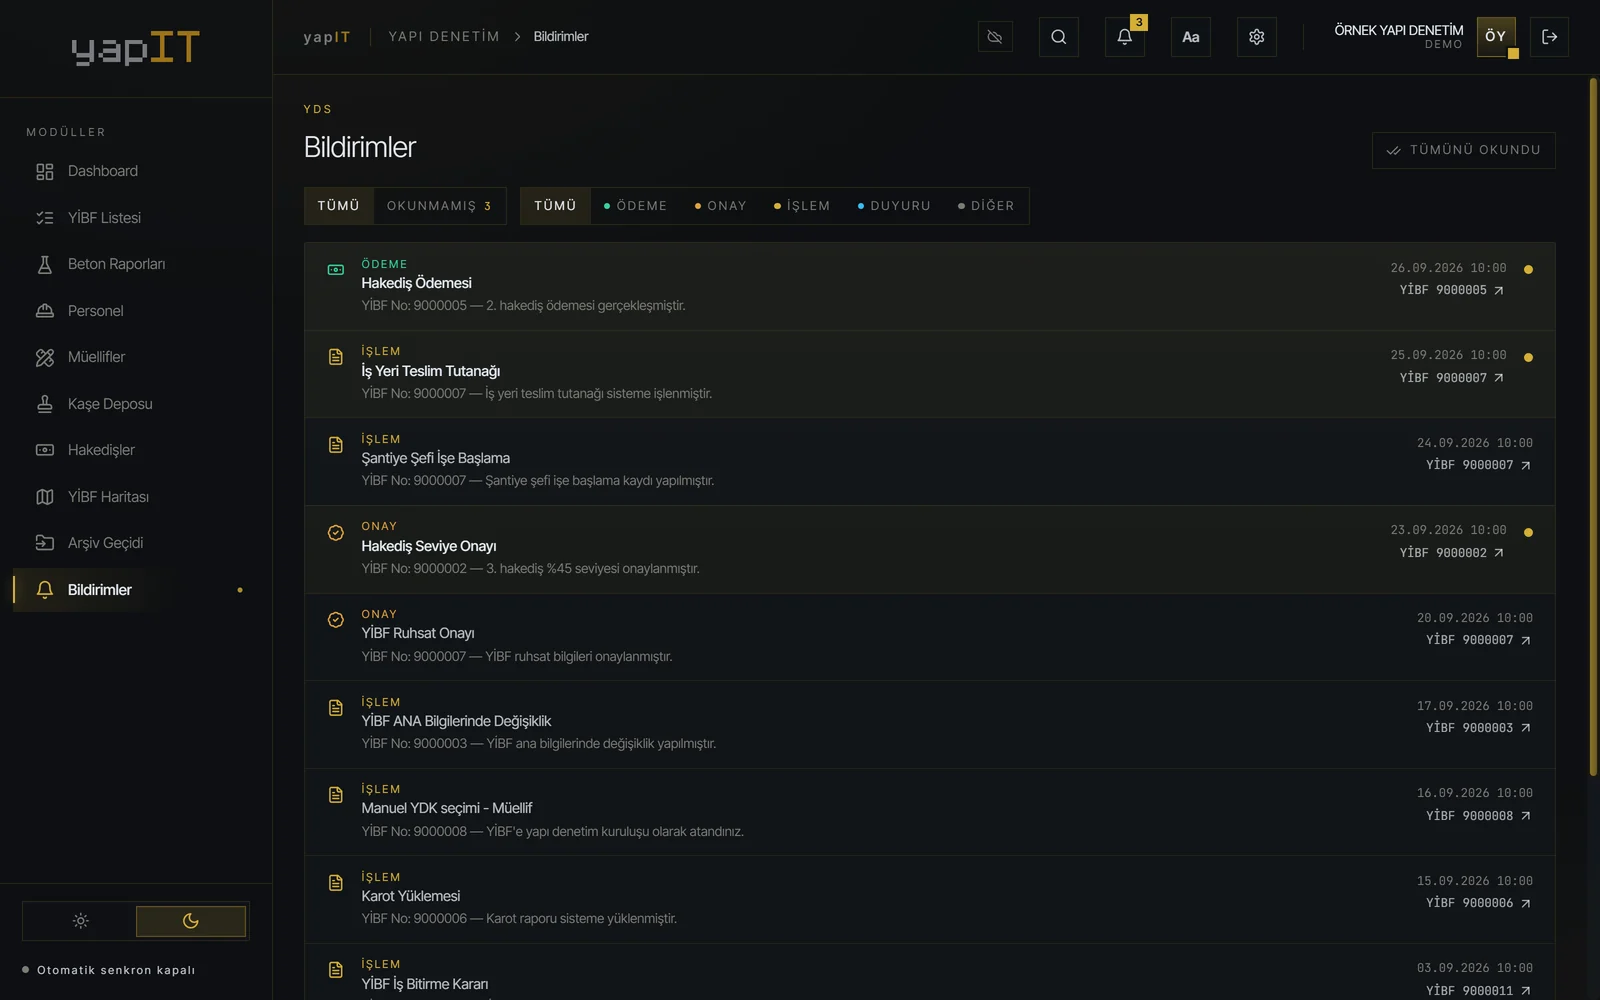Image resolution: width=1600 pixels, height=1000 pixels.
Task: Switch to light theme sun button
Action: (x=80, y=921)
